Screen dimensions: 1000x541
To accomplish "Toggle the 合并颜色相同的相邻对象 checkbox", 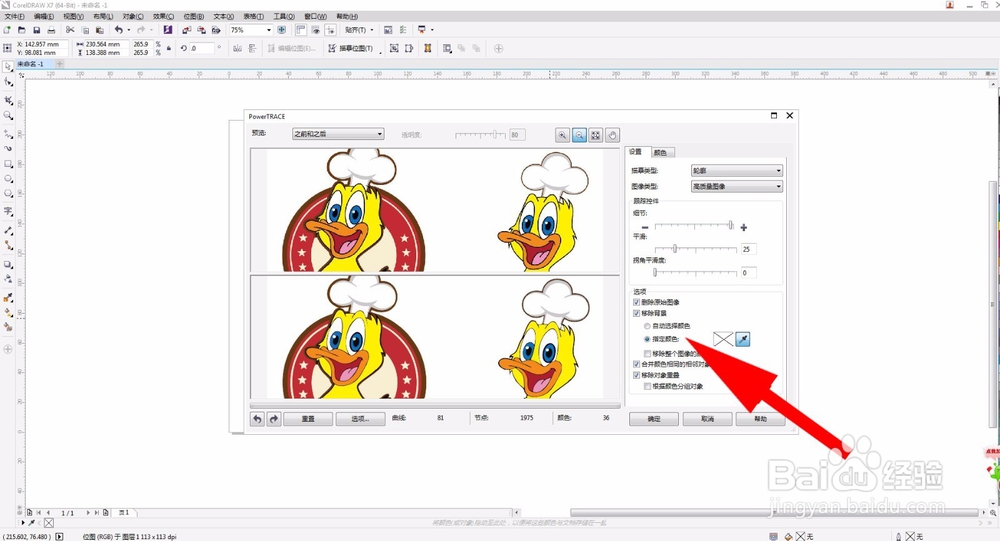I will pyautogui.click(x=636, y=364).
